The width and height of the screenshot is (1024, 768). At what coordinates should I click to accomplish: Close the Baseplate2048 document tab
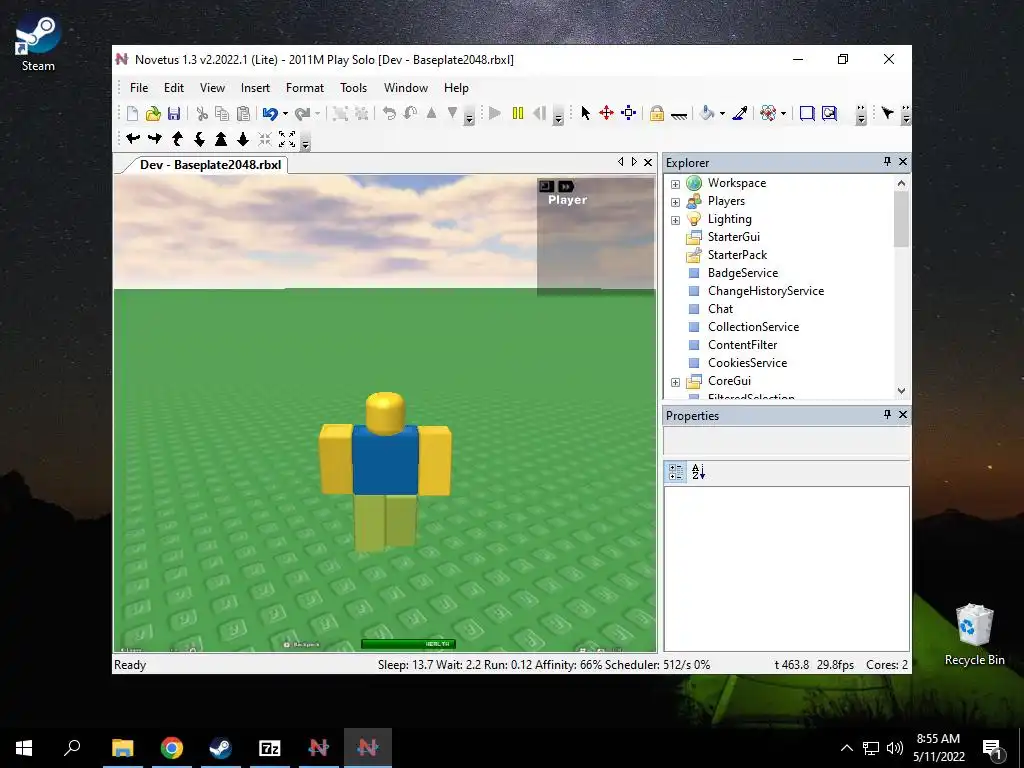648,162
